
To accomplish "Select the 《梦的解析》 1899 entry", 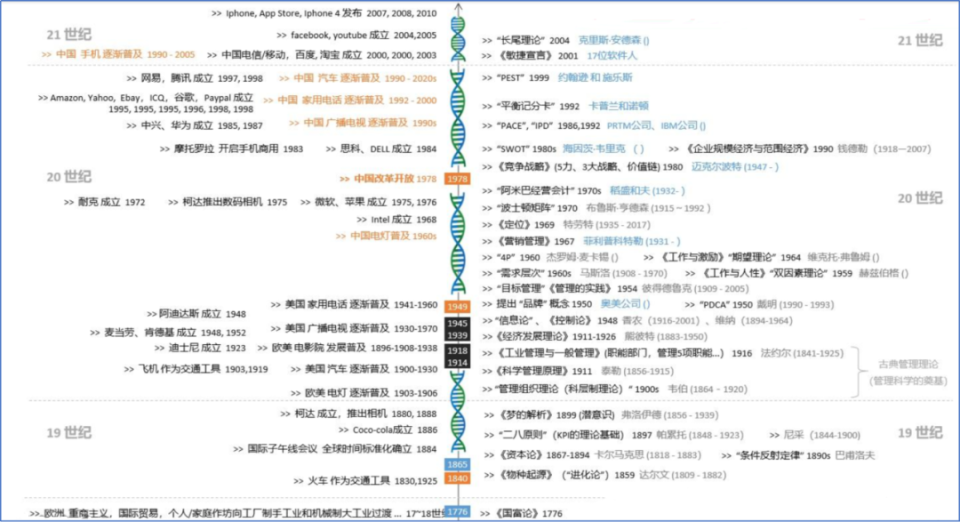I will [601, 415].
